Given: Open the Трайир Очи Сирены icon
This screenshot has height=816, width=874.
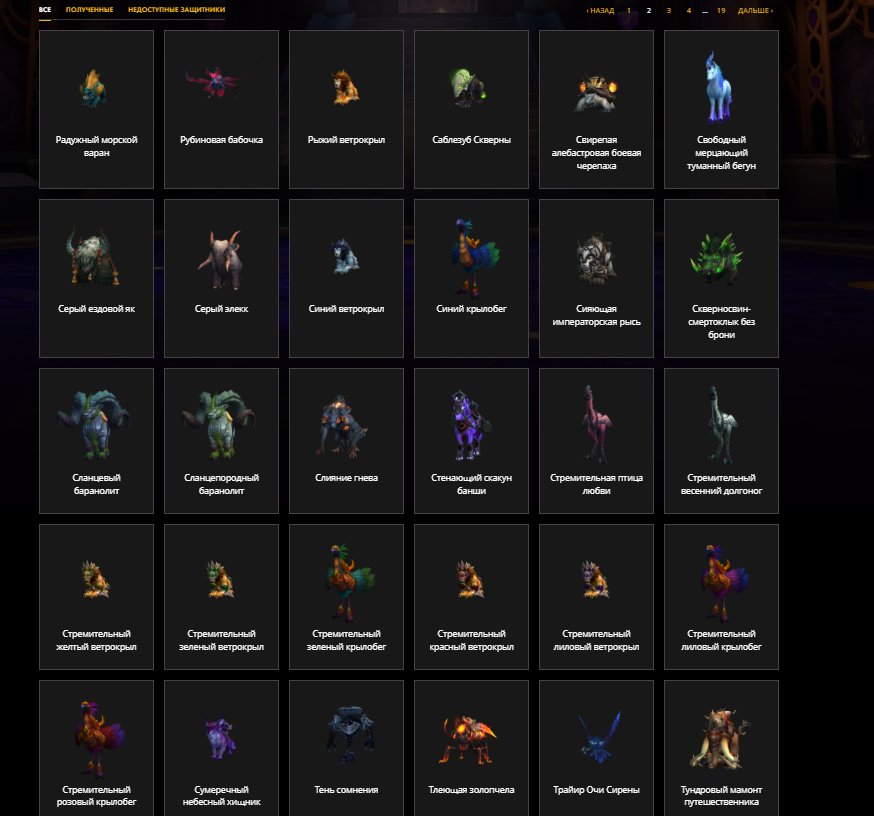Looking at the screenshot, I should click(598, 737).
